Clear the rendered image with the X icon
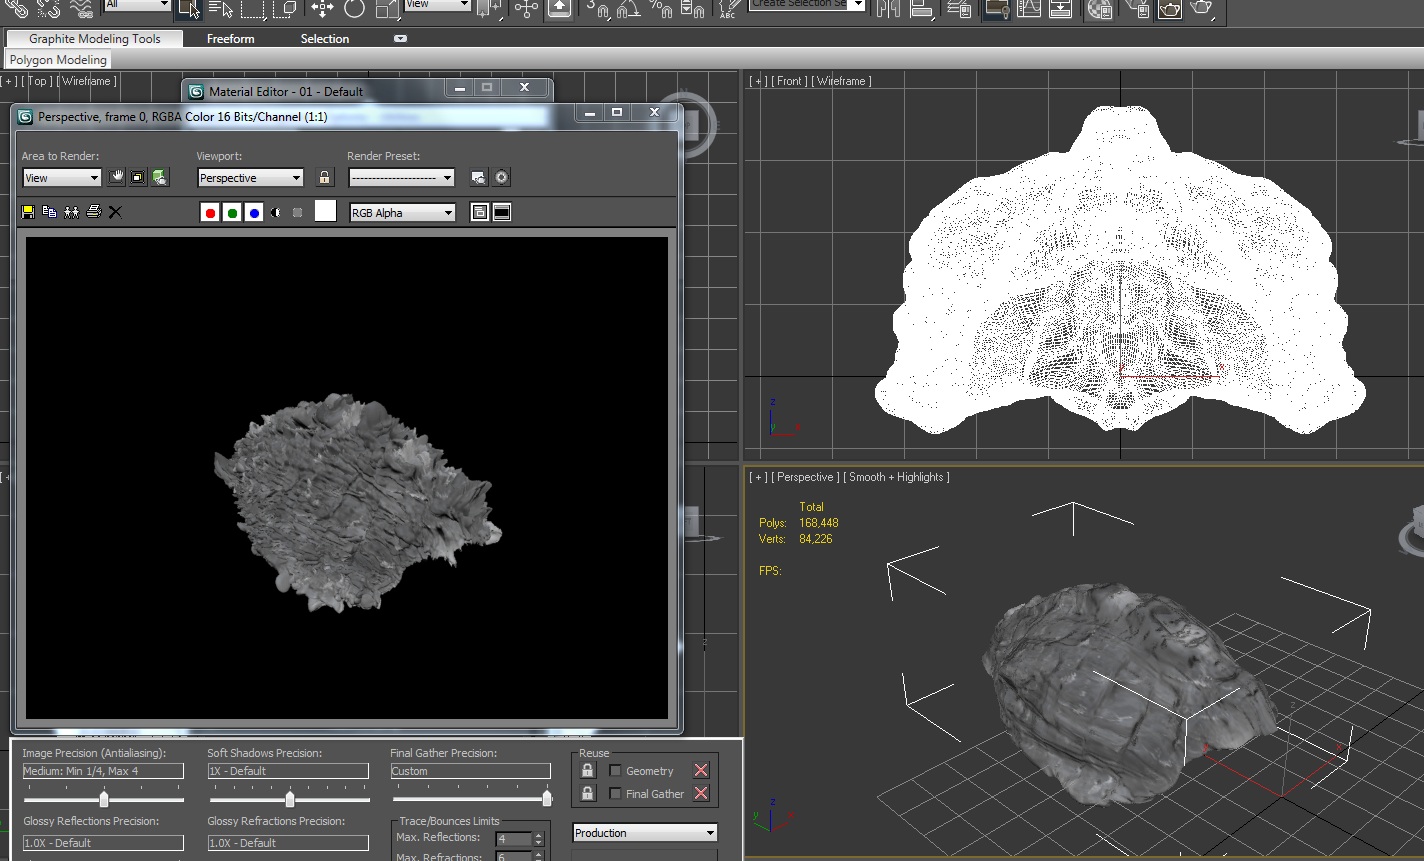Screen dimensions: 1424x861 point(115,212)
